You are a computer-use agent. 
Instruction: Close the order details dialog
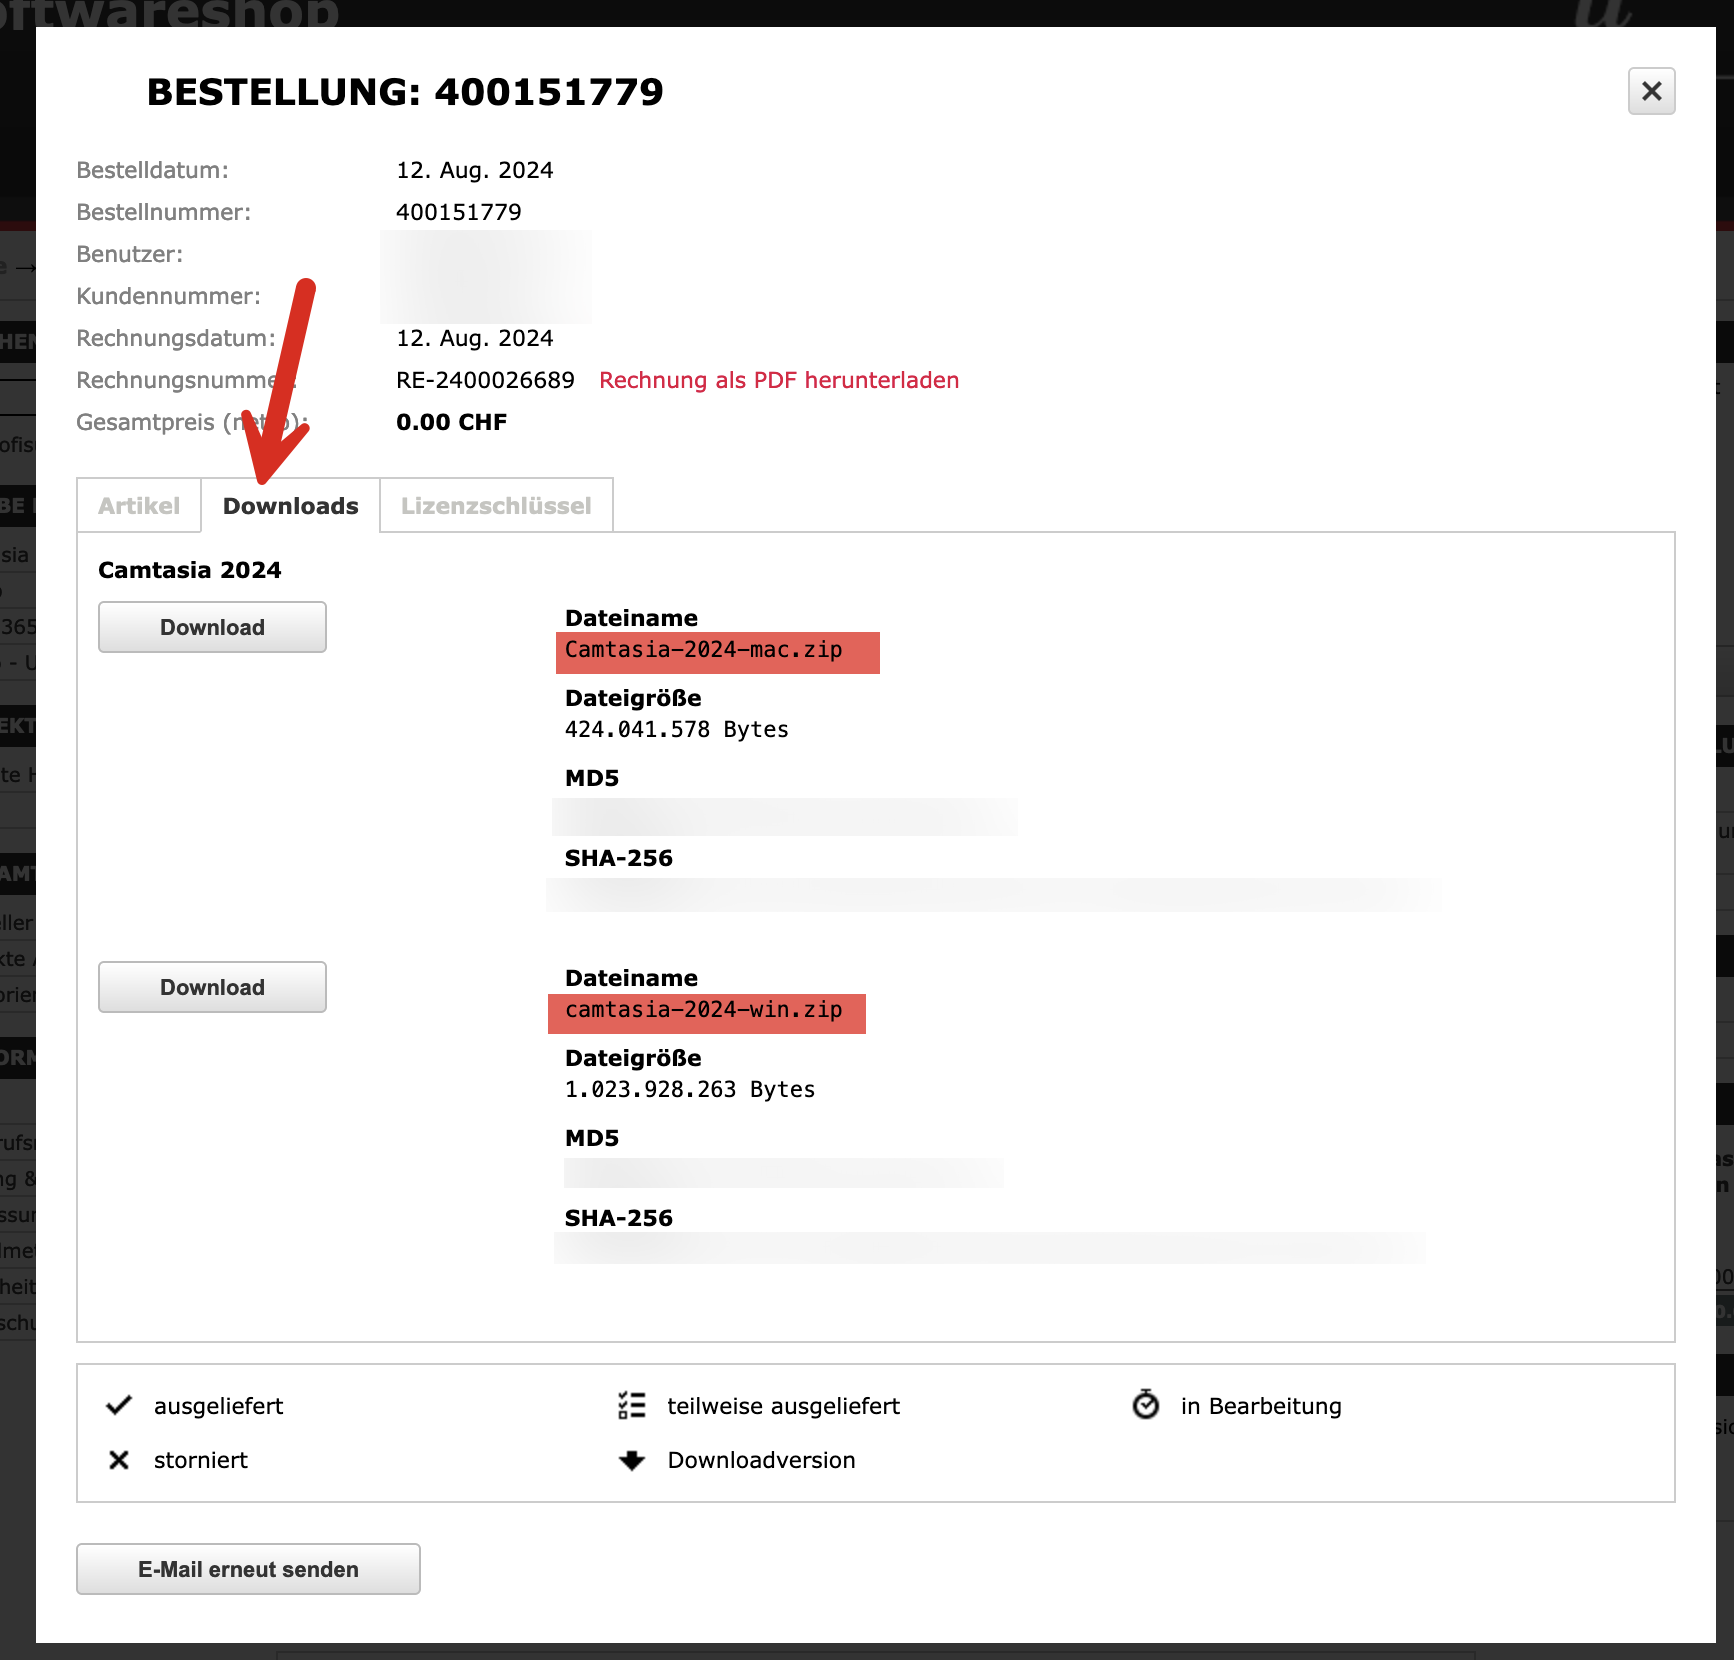(1651, 91)
